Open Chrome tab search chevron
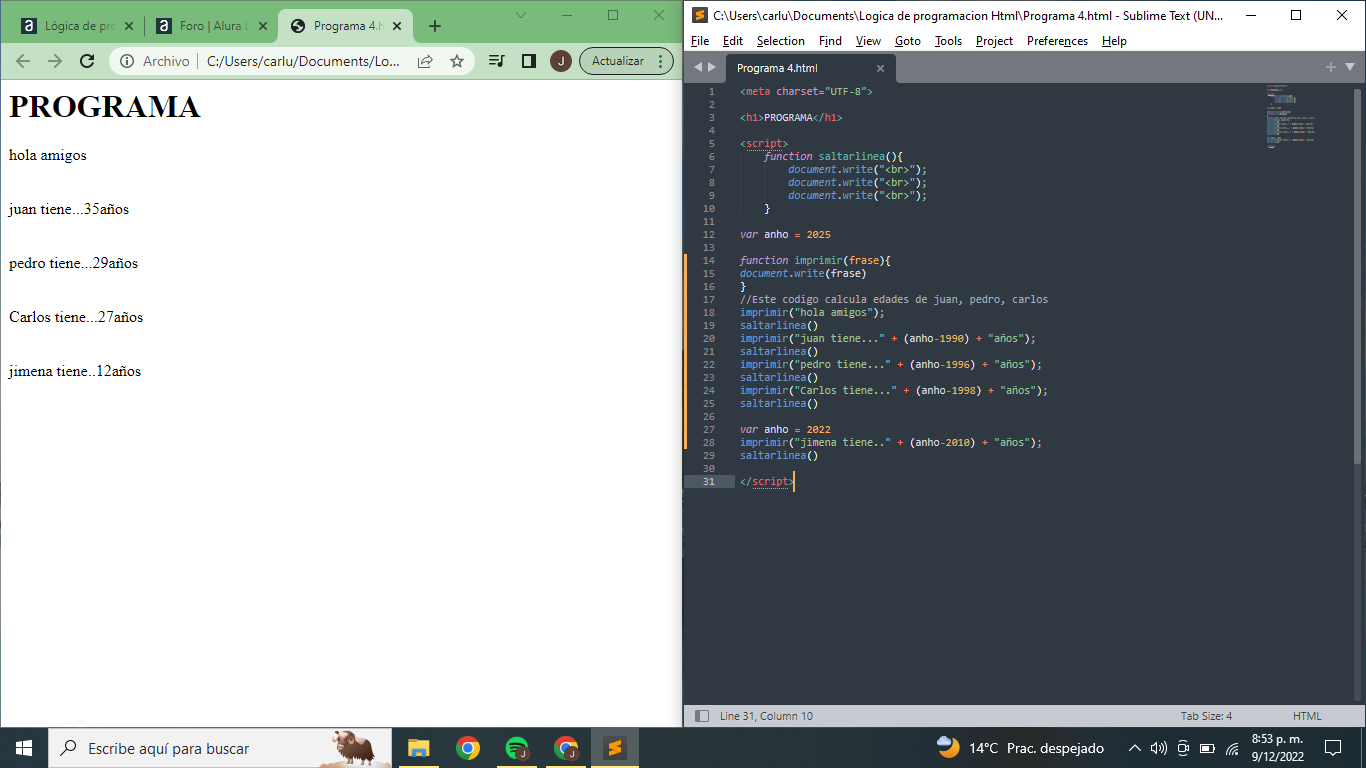 tap(521, 15)
